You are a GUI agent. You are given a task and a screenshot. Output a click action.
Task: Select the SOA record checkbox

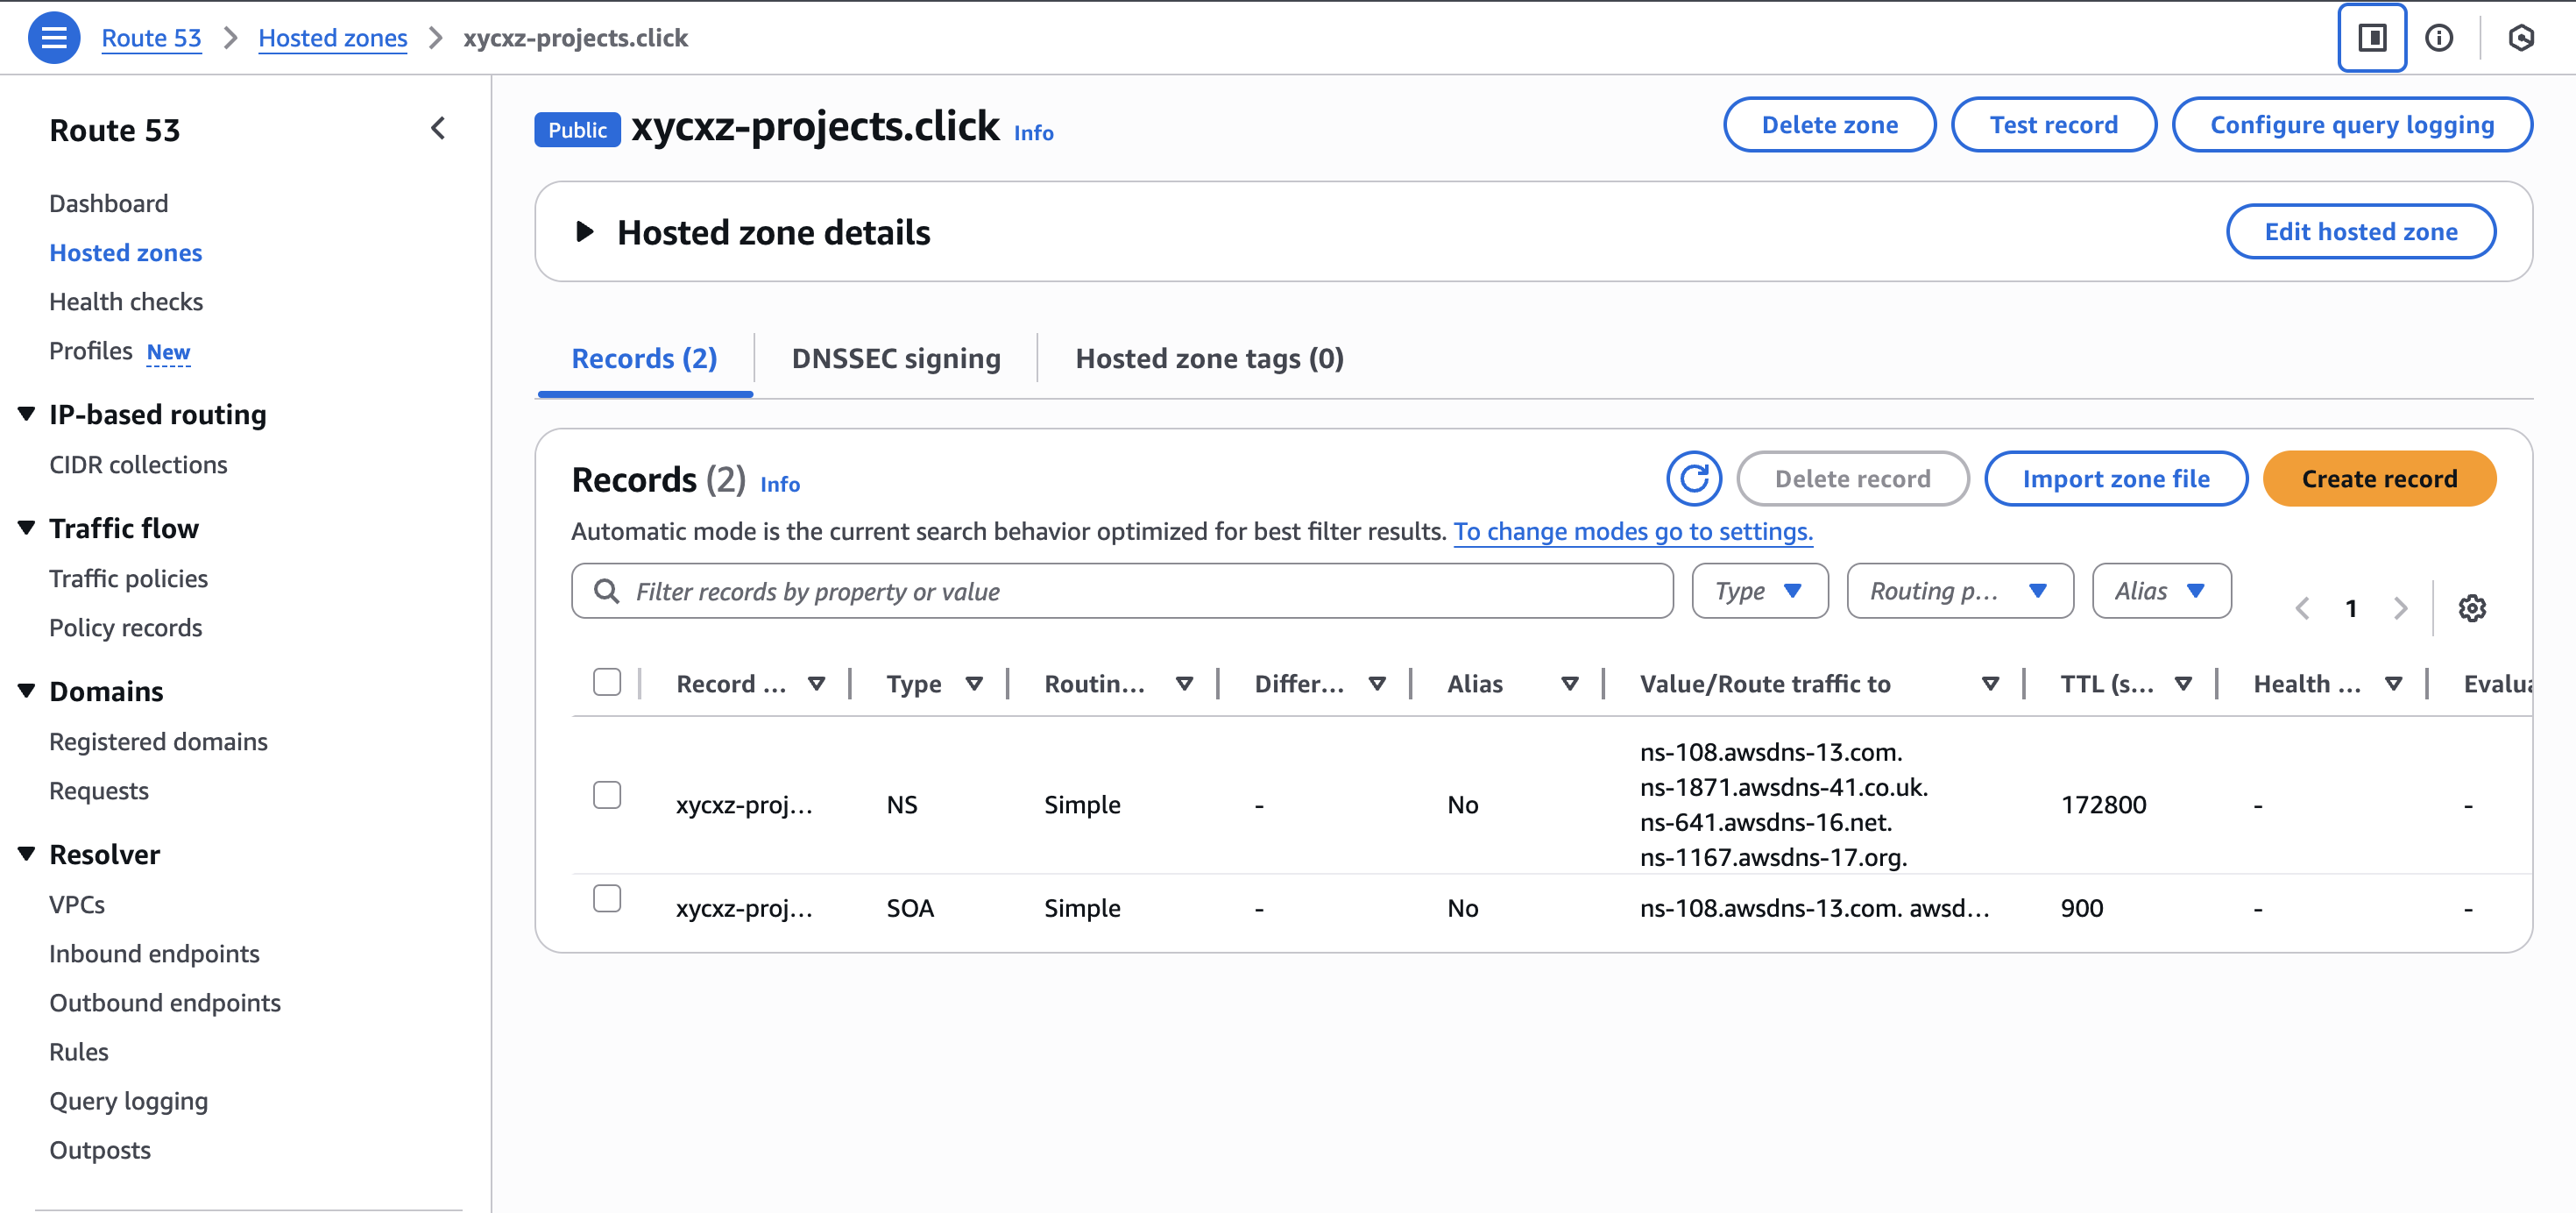(x=607, y=899)
